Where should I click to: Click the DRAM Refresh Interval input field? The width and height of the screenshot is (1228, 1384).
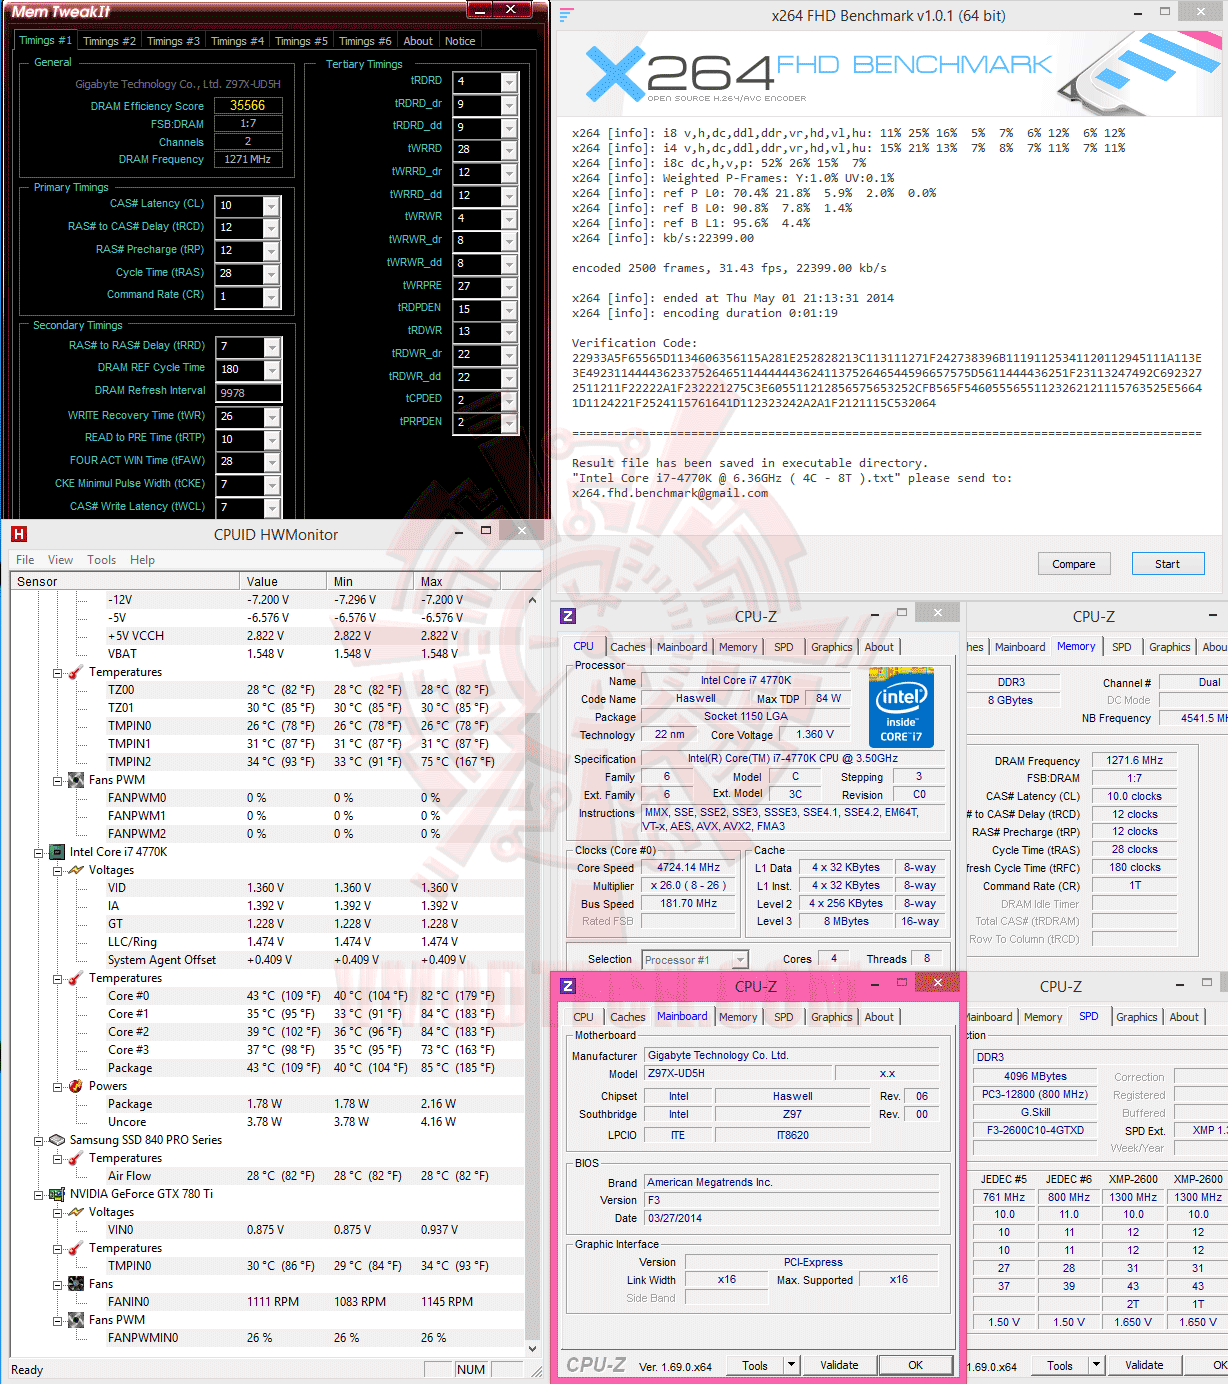point(248,393)
